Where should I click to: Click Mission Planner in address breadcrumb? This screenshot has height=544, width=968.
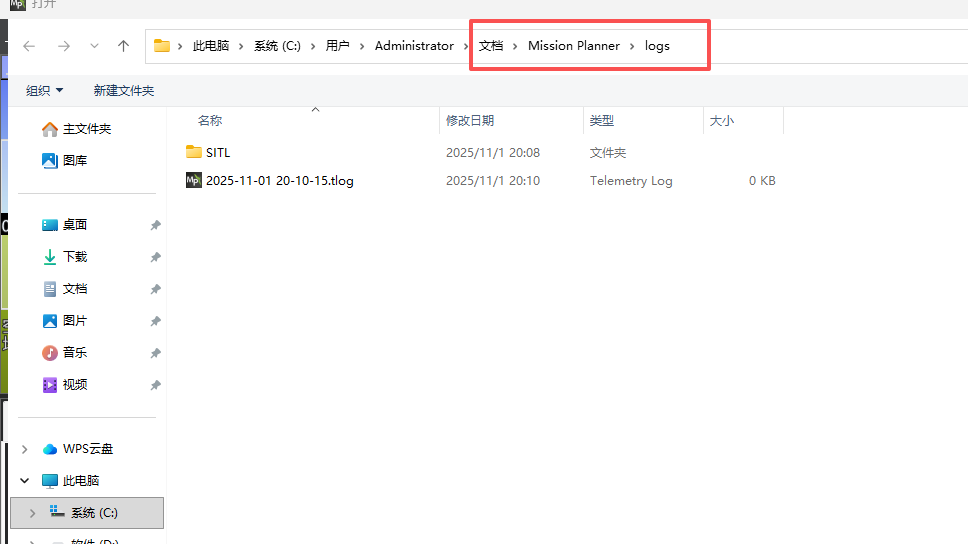(x=574, y=46)
